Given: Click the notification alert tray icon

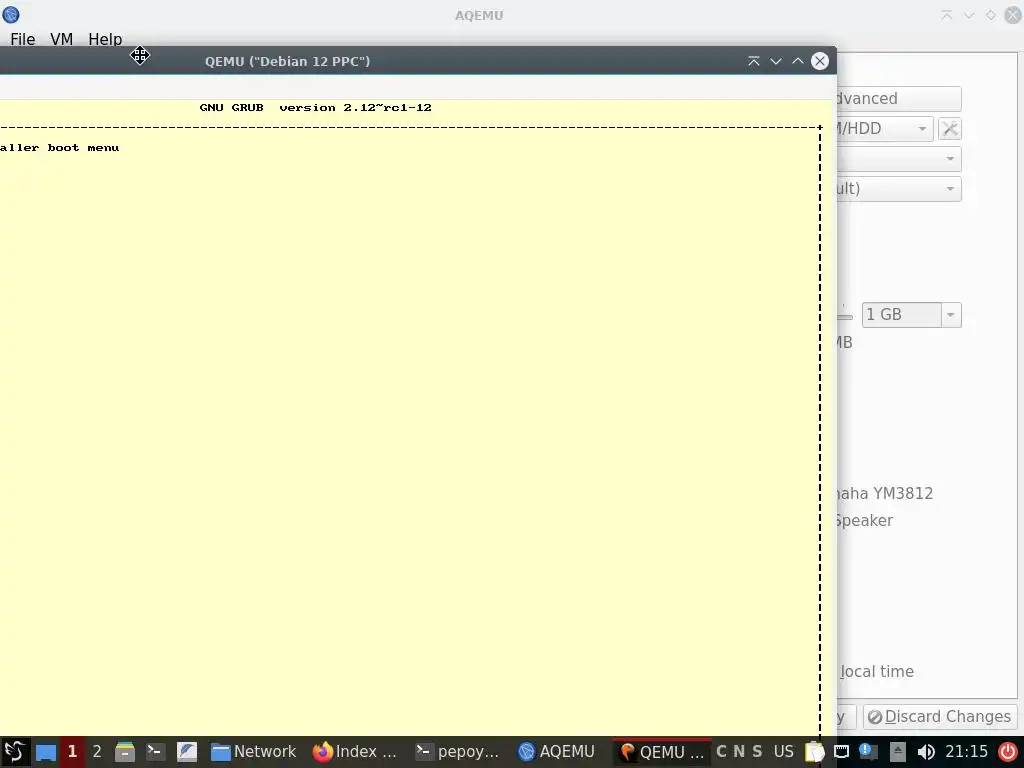Looking at the screenshot, I should tap(869, 752).
